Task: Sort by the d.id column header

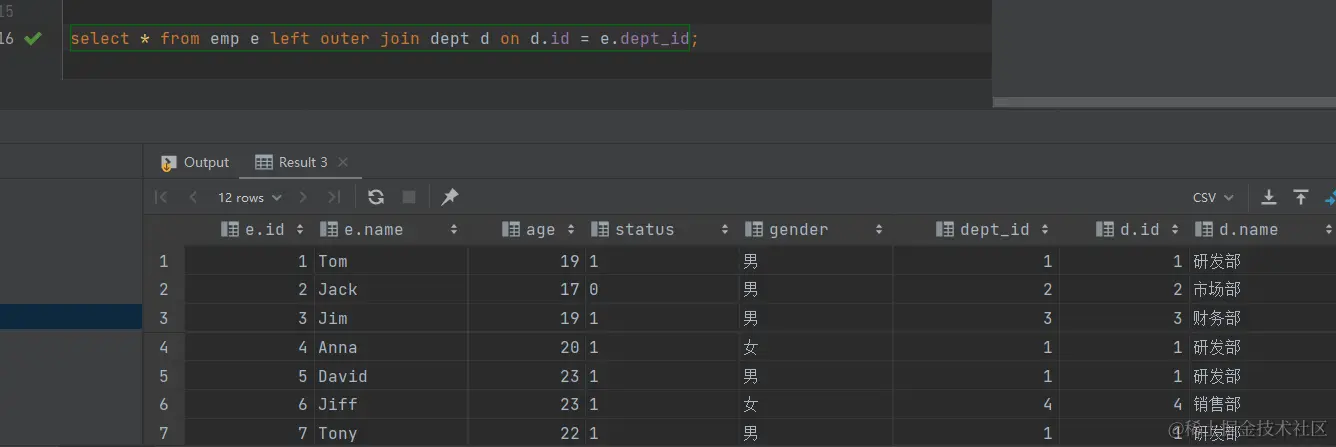Action: click(1124, 229)
